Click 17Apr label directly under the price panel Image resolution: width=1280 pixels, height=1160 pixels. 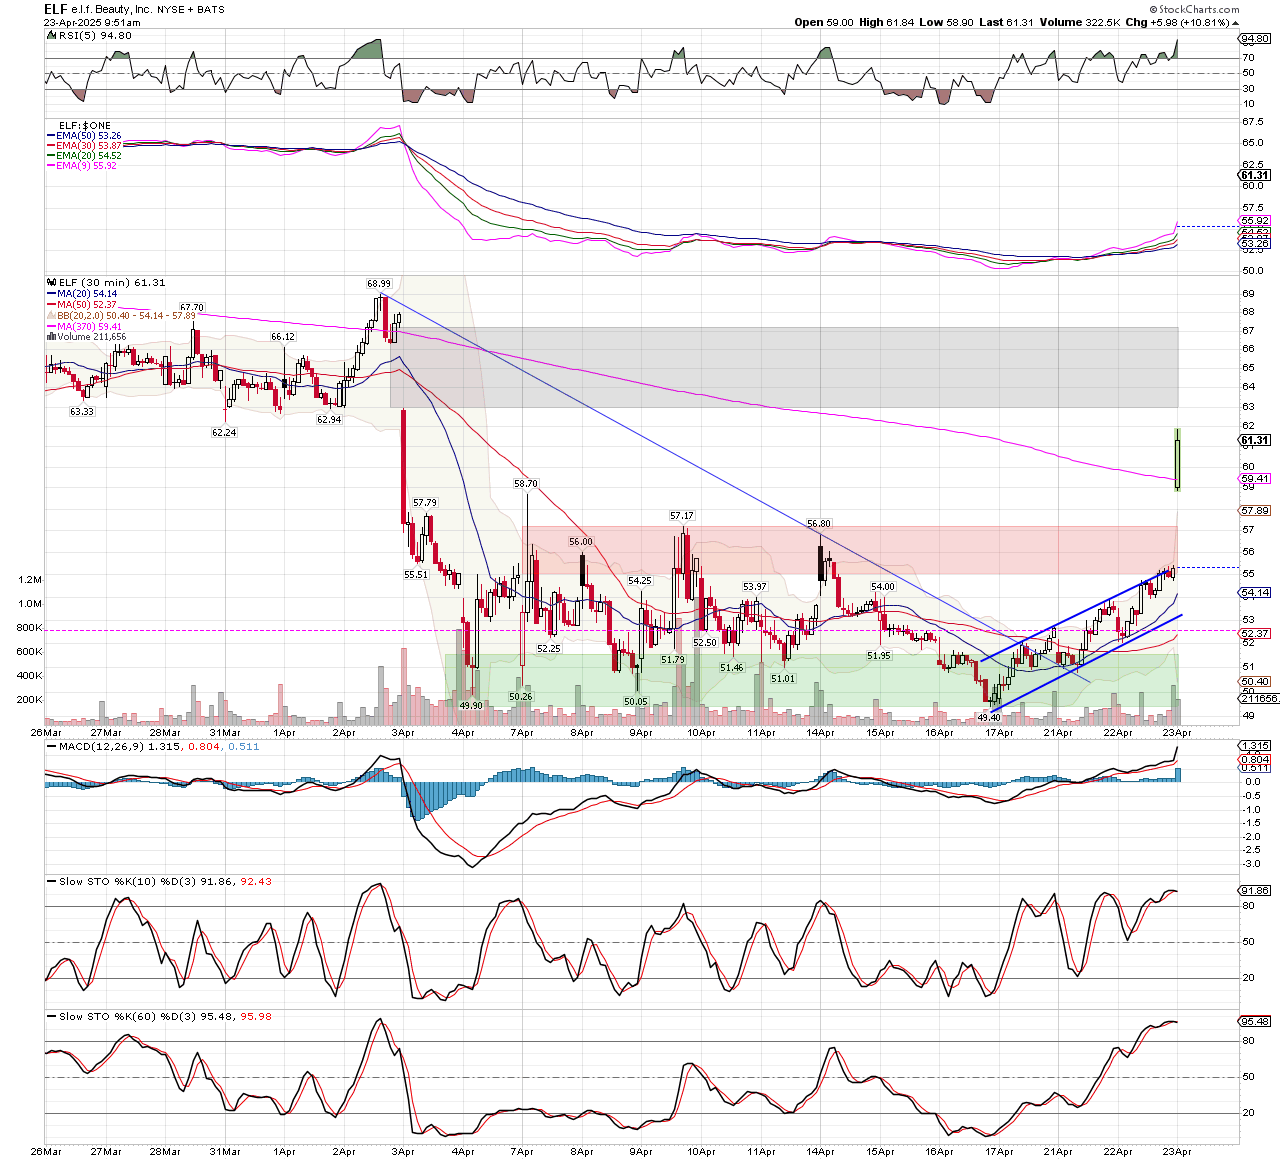(x=999, y=733)
